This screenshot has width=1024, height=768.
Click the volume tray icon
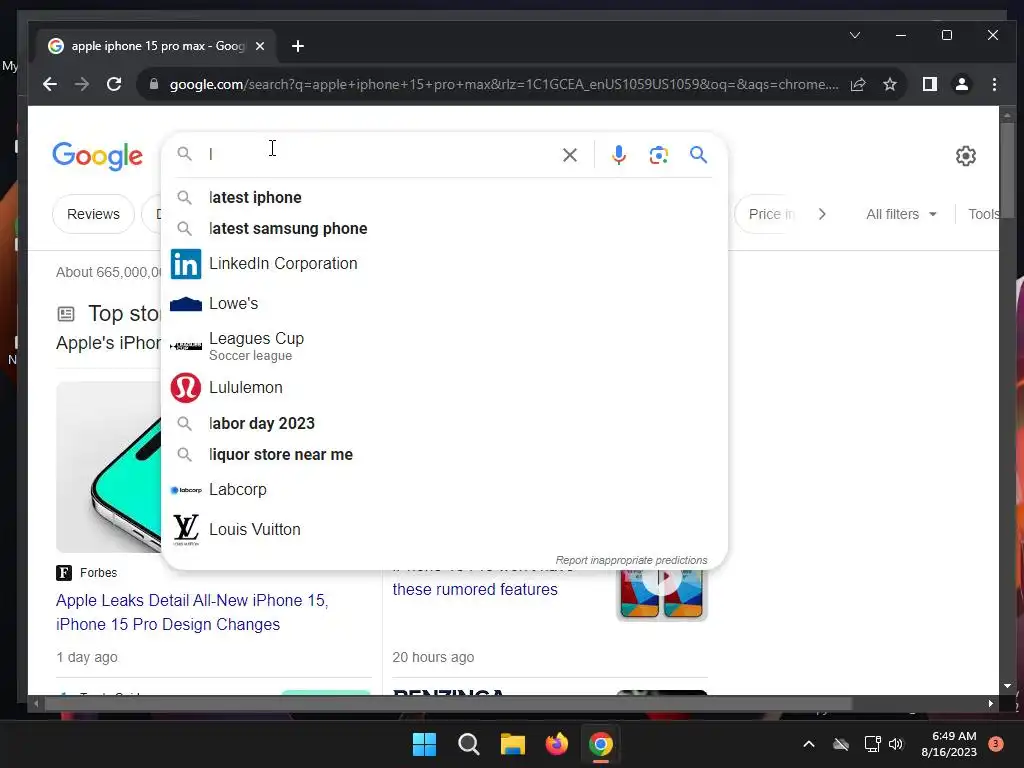[x=896, y=744]
